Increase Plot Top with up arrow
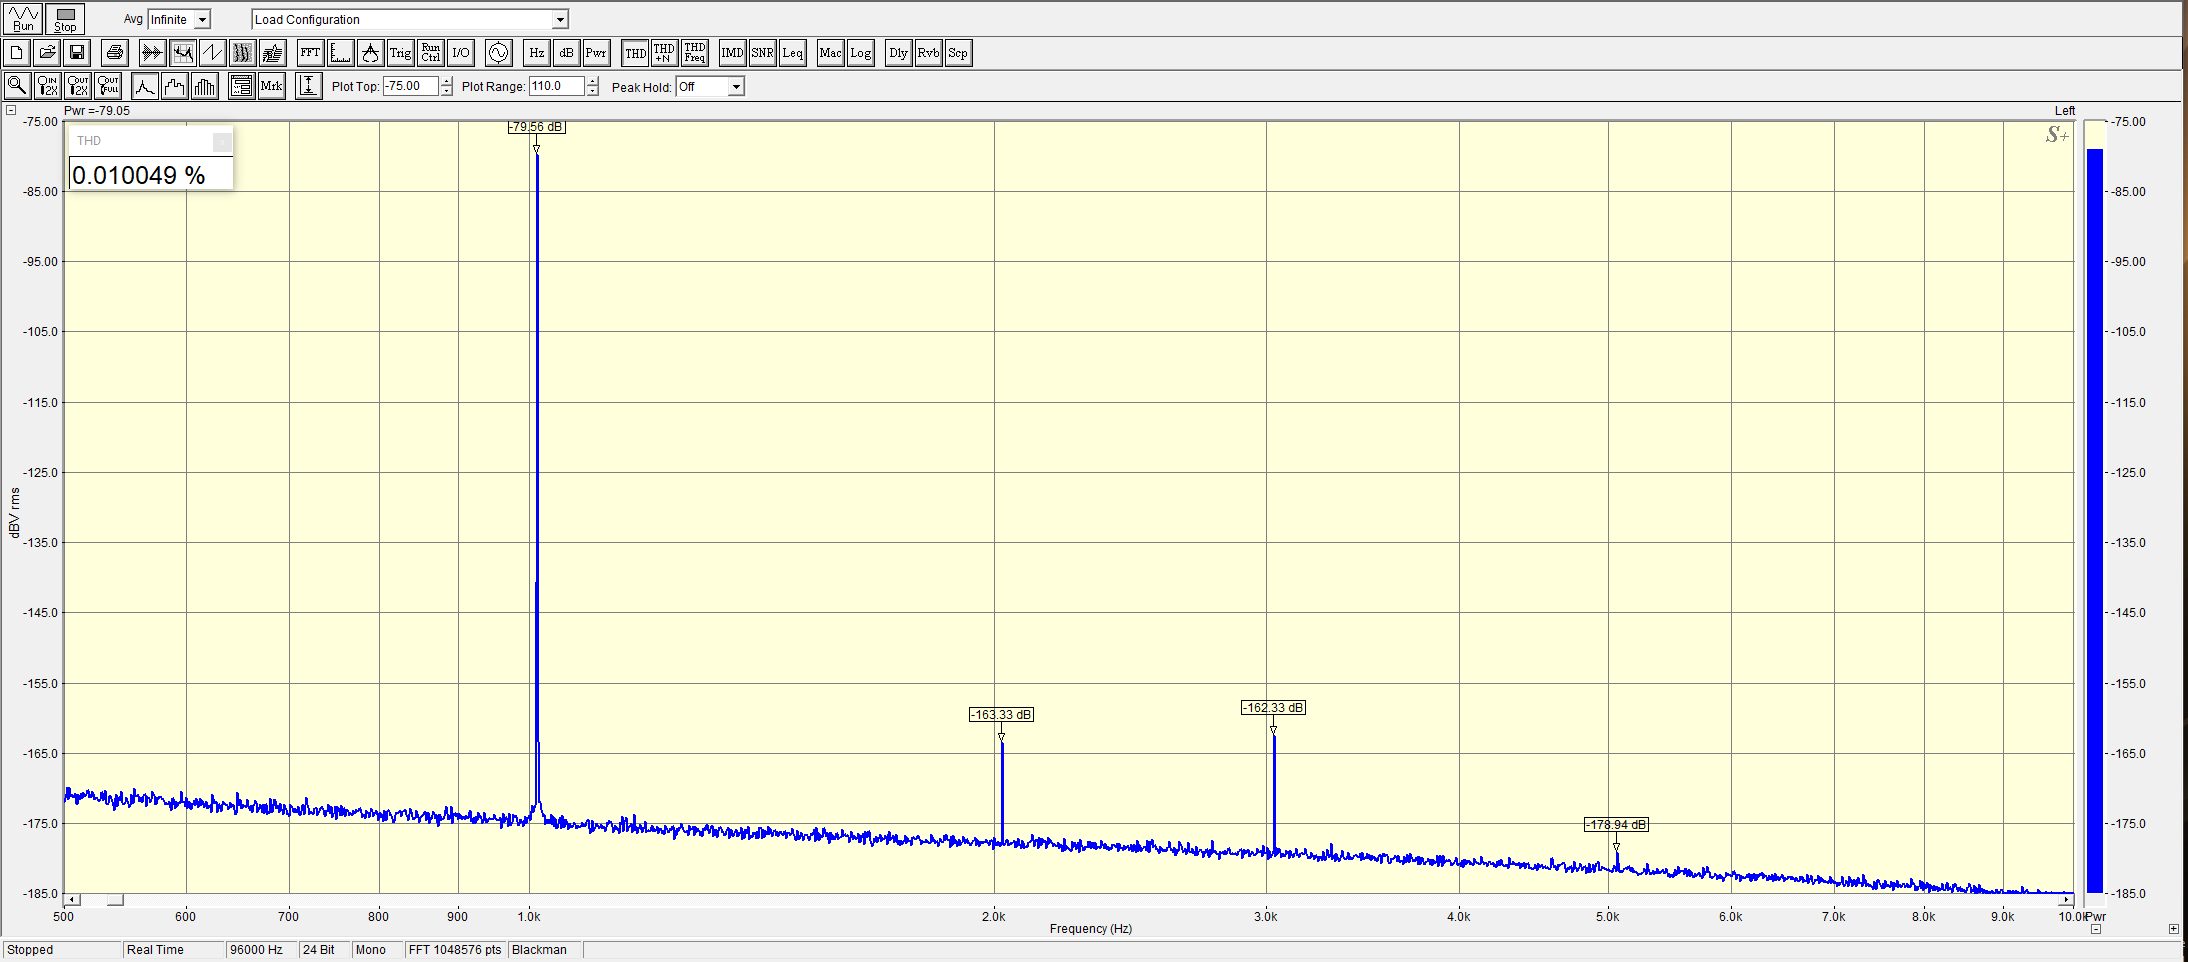This screenshot has width=2188, height=962. point(446,81)
